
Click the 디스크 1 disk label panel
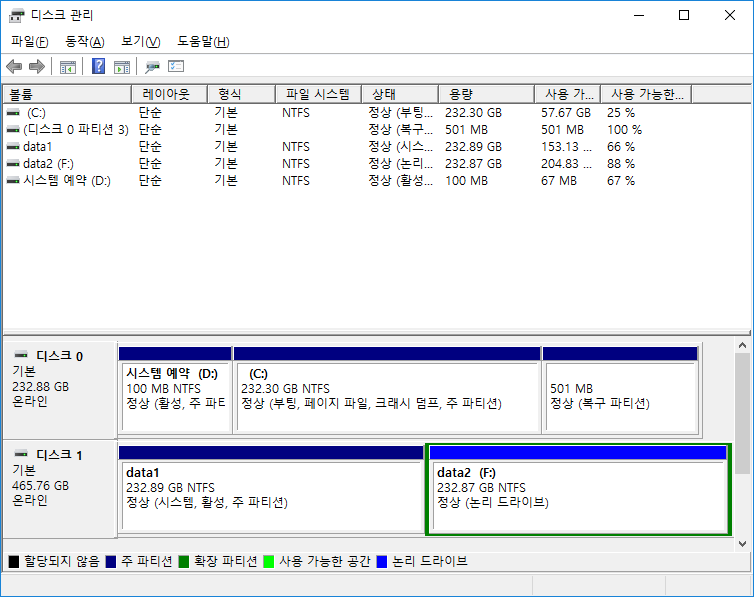click(60, 486)
